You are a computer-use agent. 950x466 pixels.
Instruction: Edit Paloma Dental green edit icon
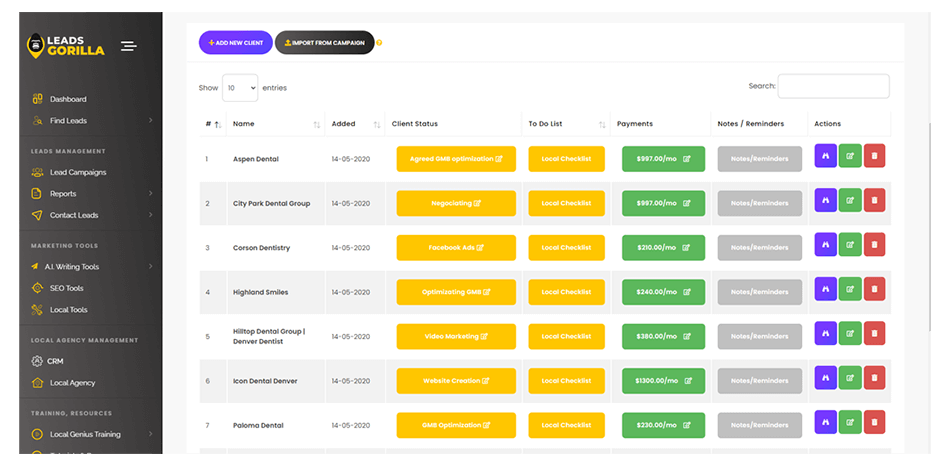pyautogui.click(x=849, y=422)
